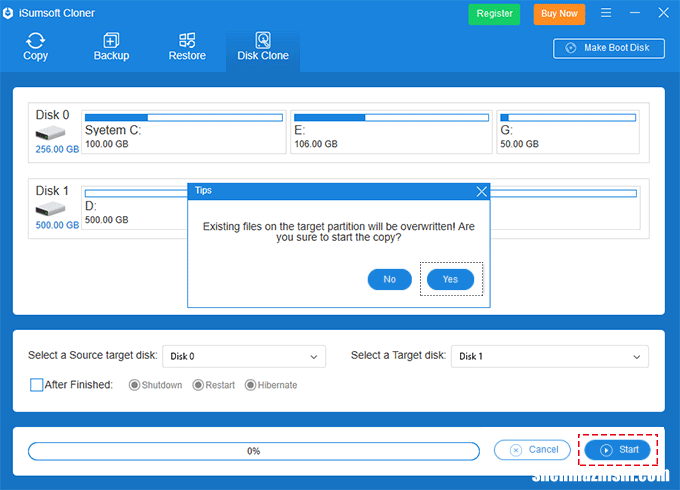Select the Shutdown radio option
680x490 pixels.
point(134,385)
